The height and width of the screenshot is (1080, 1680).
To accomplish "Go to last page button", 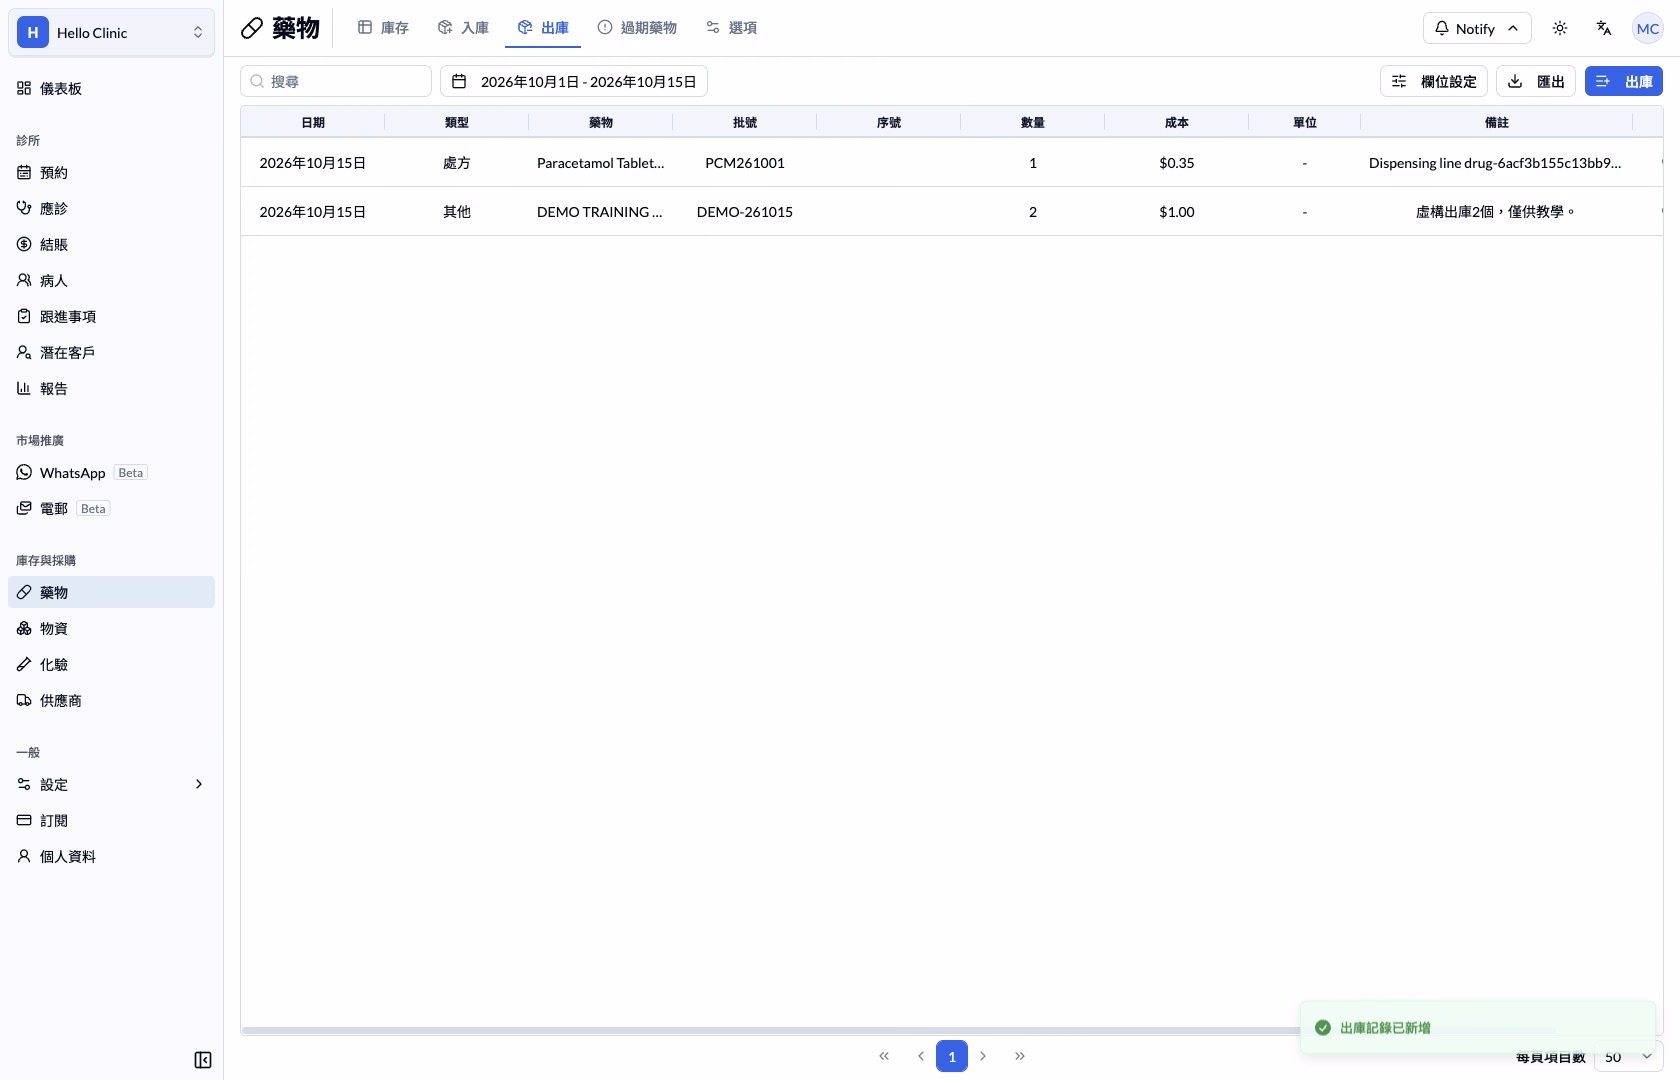I will [1020, 1056].
